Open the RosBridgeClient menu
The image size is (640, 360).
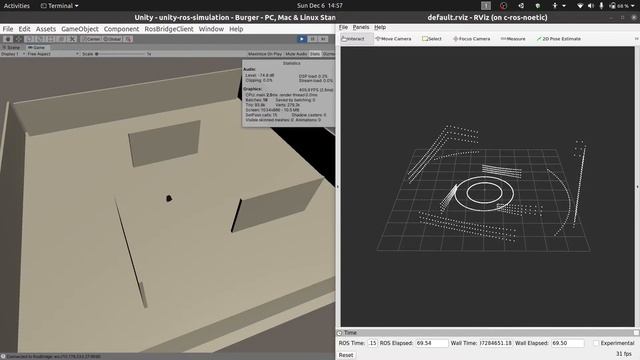click(169, 29)
